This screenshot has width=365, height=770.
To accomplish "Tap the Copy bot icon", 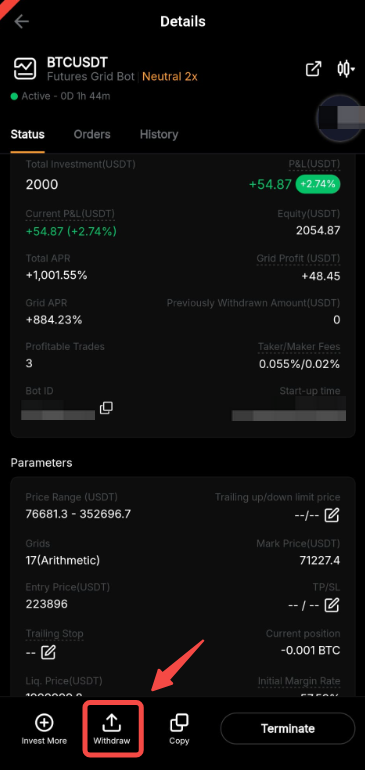I will coord(179,722).
